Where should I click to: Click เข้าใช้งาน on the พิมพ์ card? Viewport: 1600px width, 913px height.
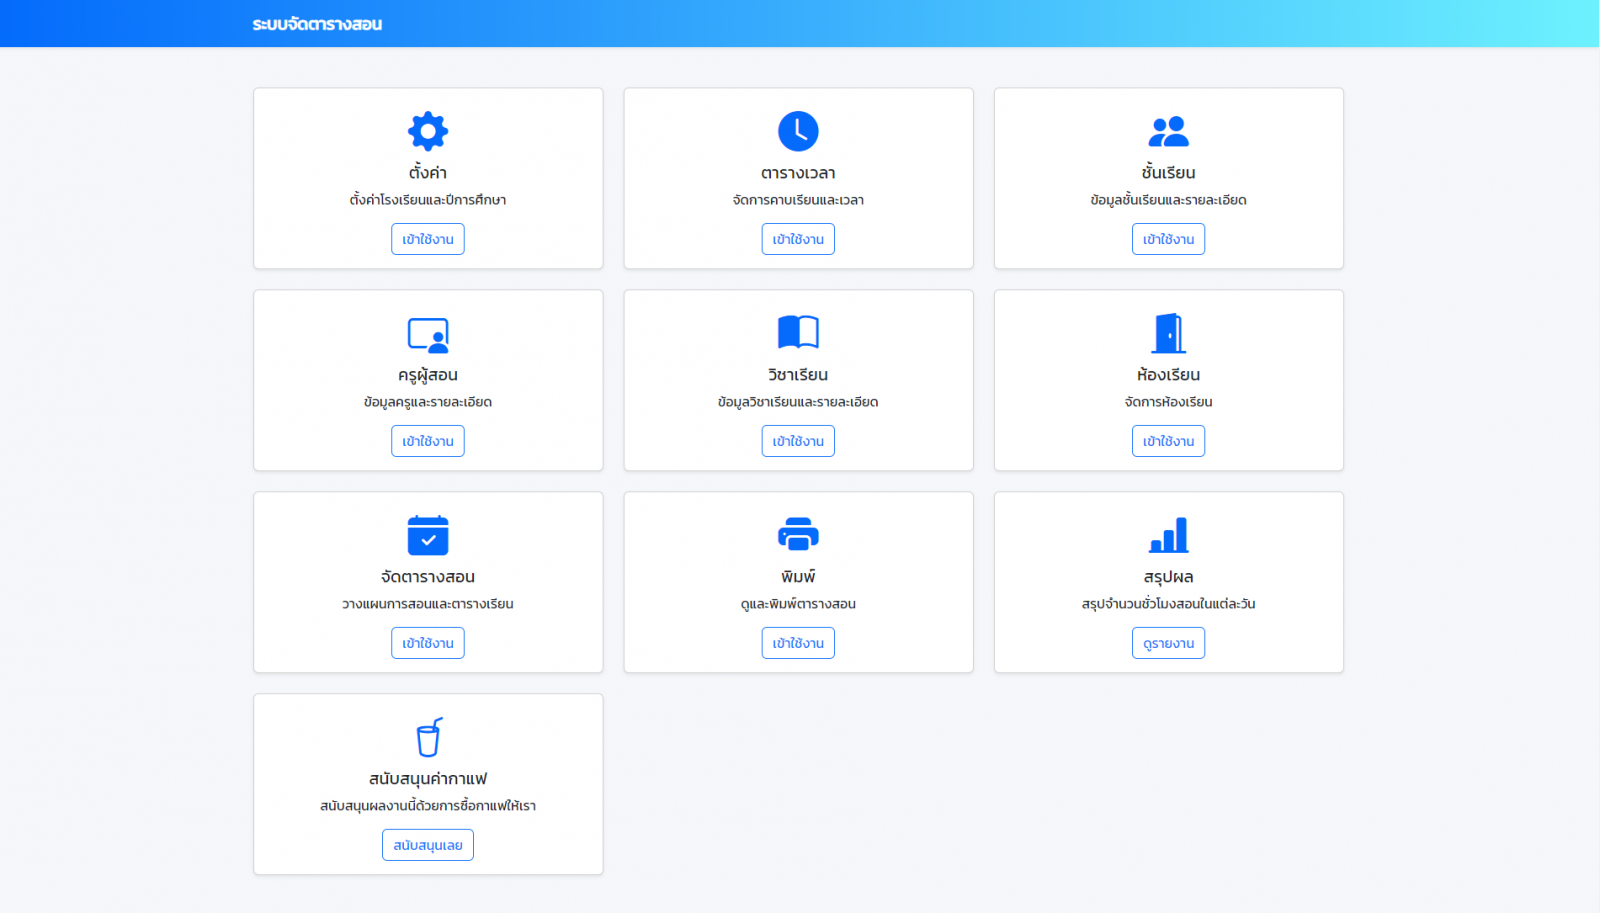pyautogui.click(x=798, y=643)
